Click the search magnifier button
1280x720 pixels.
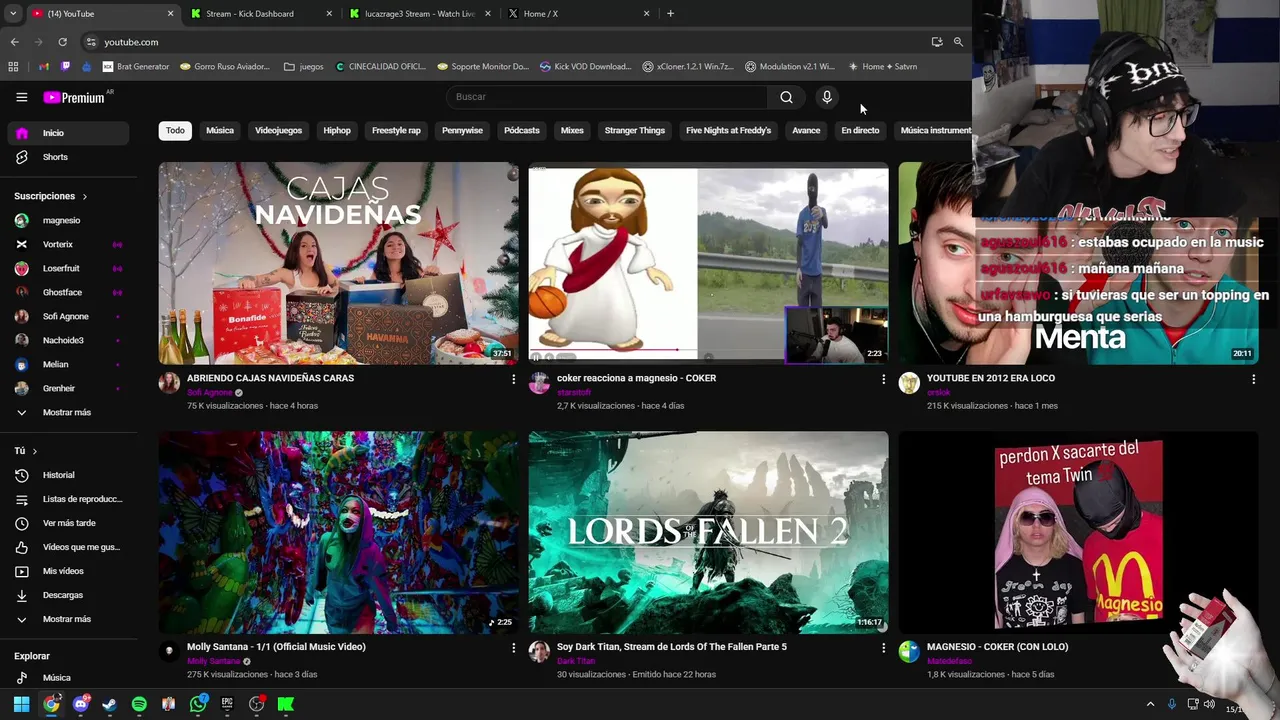786,97
